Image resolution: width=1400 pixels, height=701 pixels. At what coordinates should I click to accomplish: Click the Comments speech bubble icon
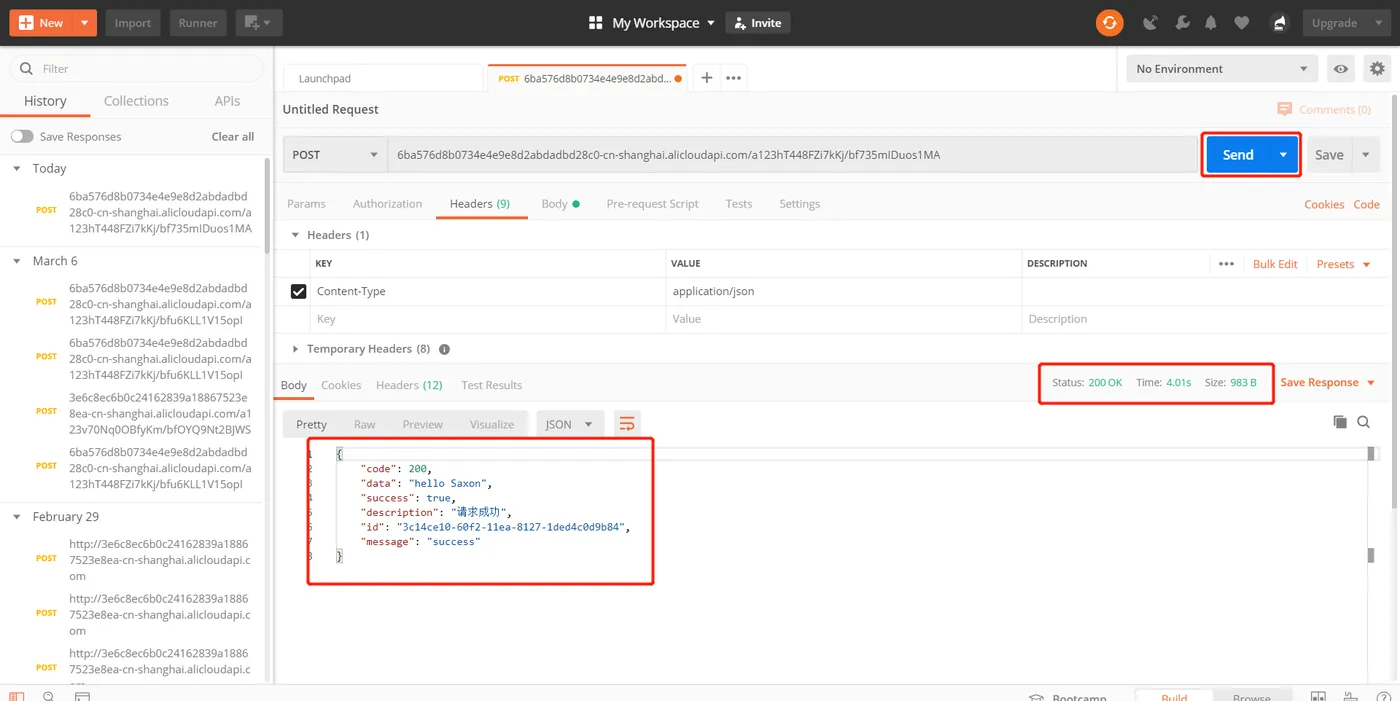click(x=1285, y=109)
